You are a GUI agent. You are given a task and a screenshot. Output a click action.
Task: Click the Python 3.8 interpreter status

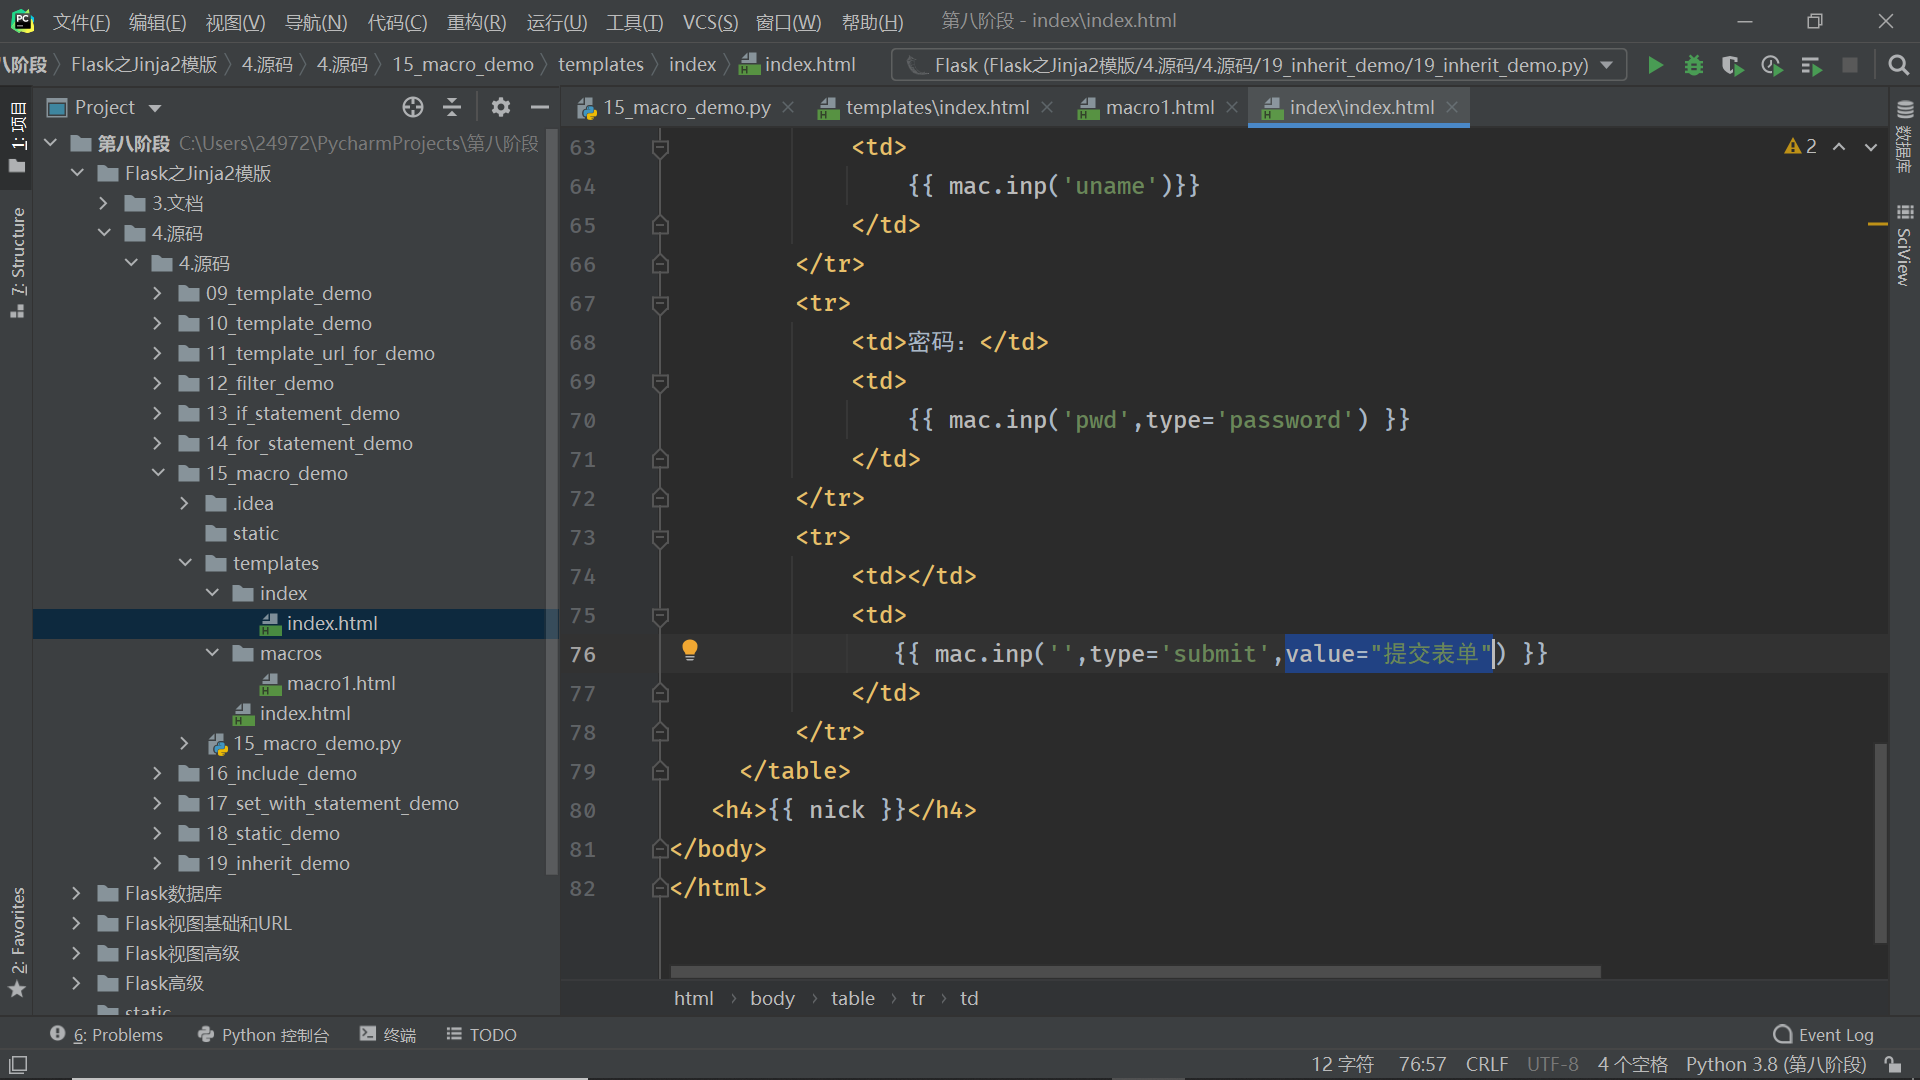[1776, 1064]
